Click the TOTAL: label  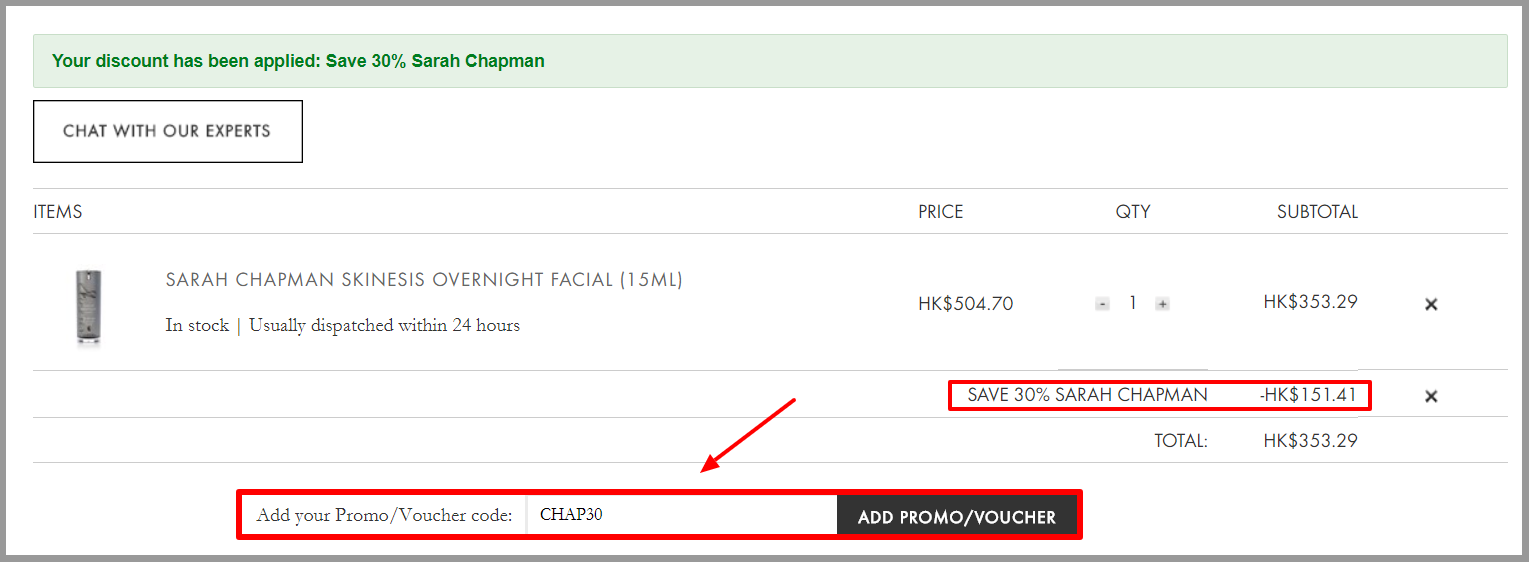[x=1181, y=440]
